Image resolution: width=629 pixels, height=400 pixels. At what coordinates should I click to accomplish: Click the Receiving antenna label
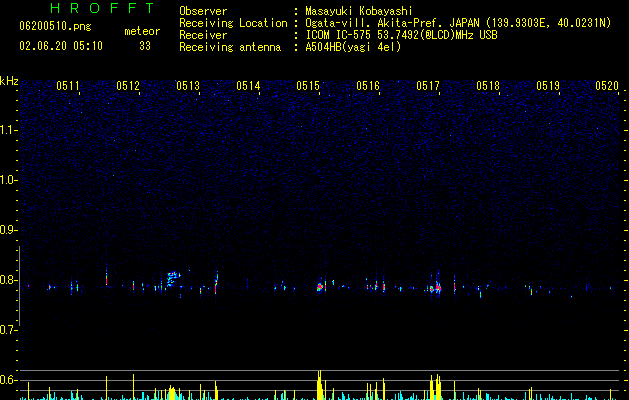coord(230,47)
